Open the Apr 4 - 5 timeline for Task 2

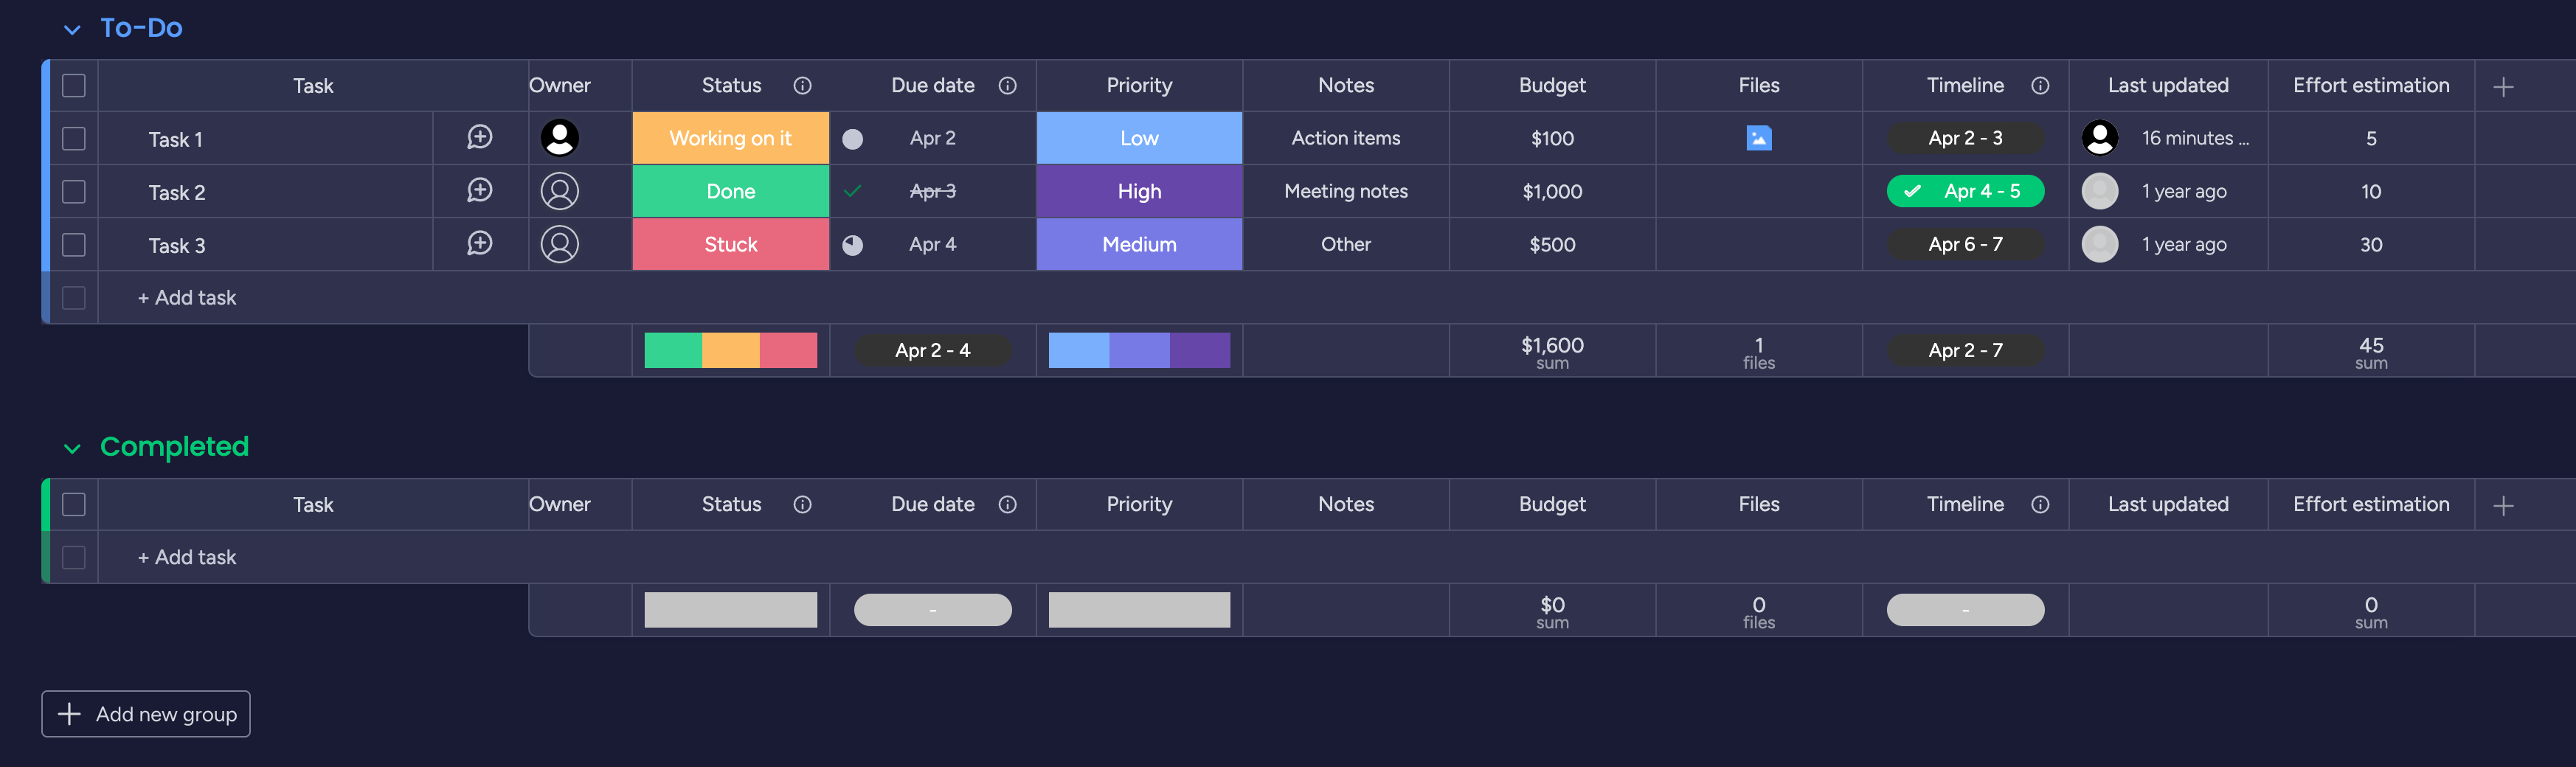pyautogui.click(x=1965, y=191)
